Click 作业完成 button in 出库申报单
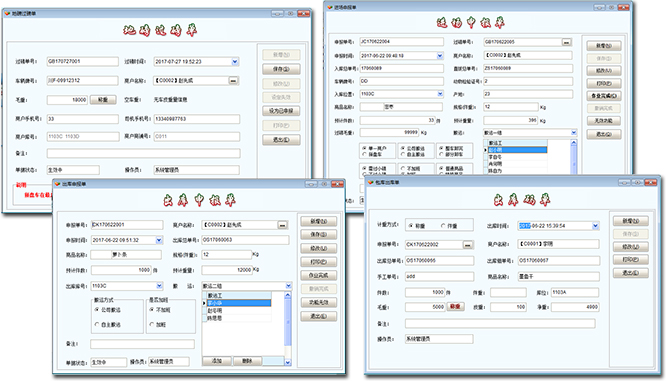 click(319, 275)
